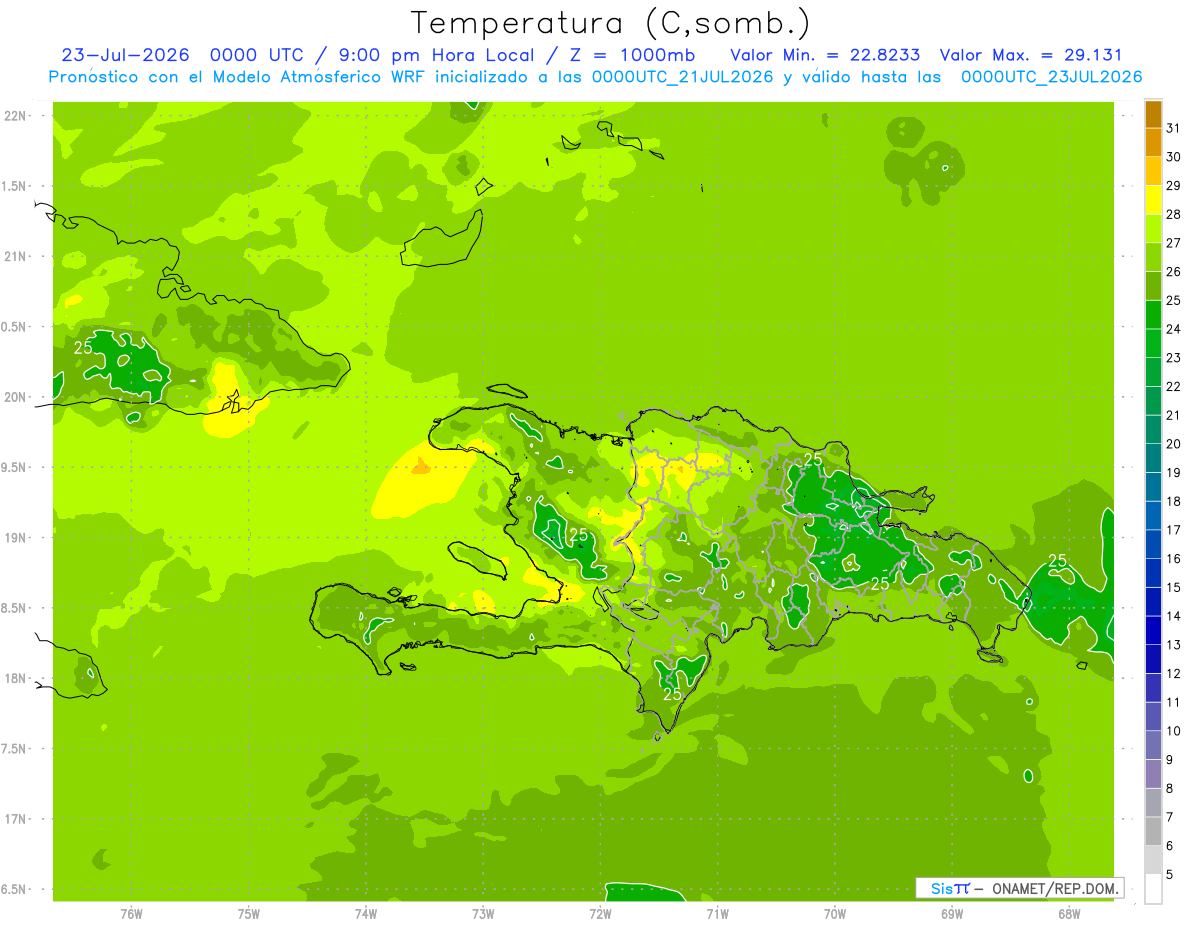Click the legend value label 31
Viewport: 1200px width, 927px height.
coord(1174,128)
